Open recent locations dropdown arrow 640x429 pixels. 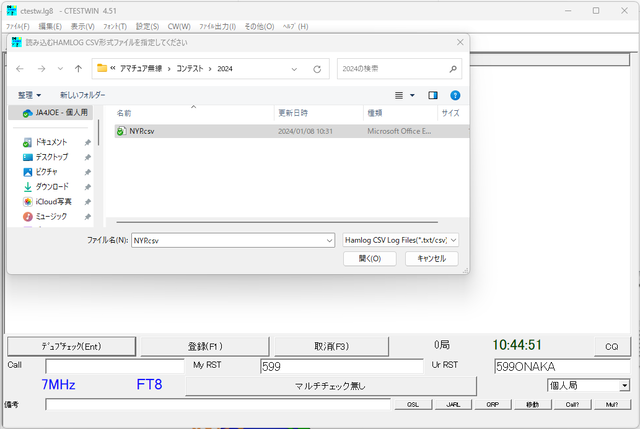click(60, 69)
